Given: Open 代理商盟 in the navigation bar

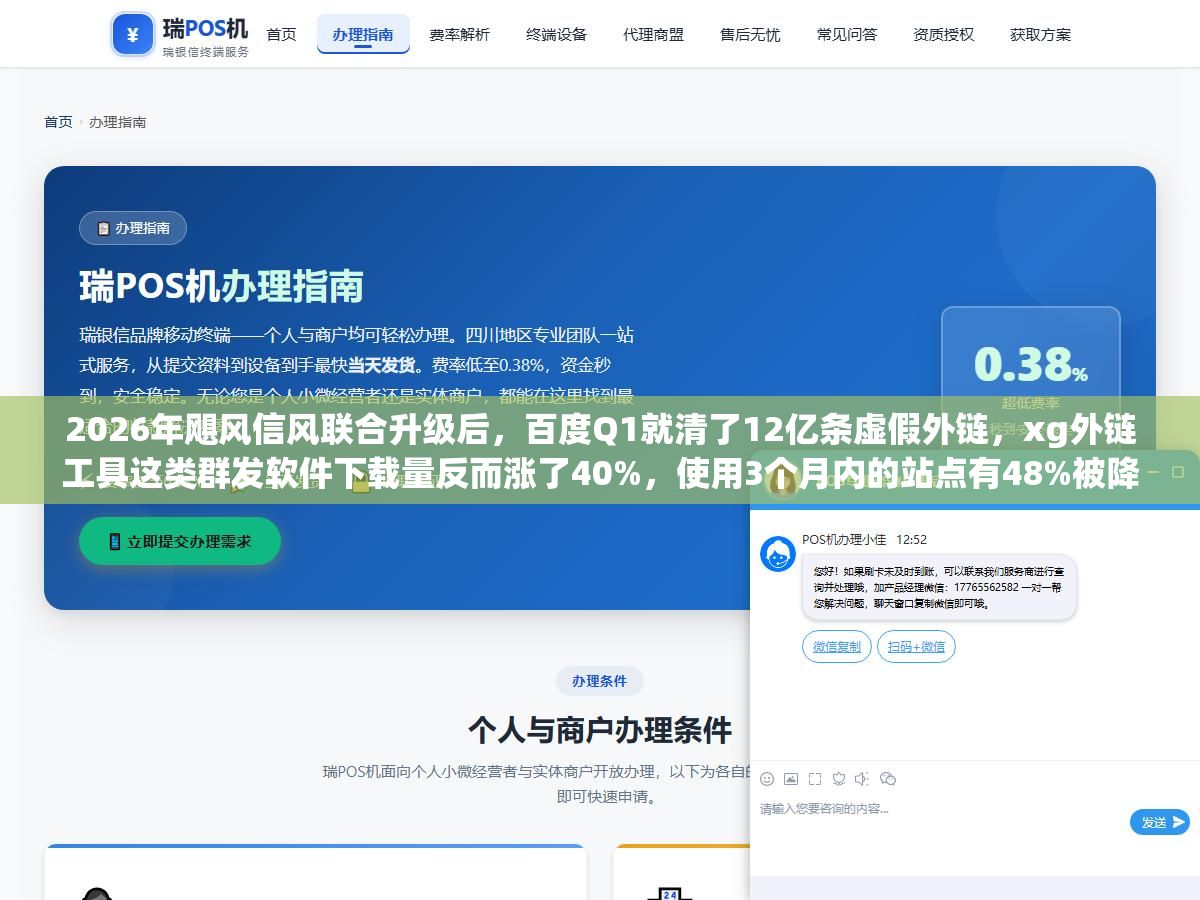Looking at the screenshot, I should click(x=653, y=34).
